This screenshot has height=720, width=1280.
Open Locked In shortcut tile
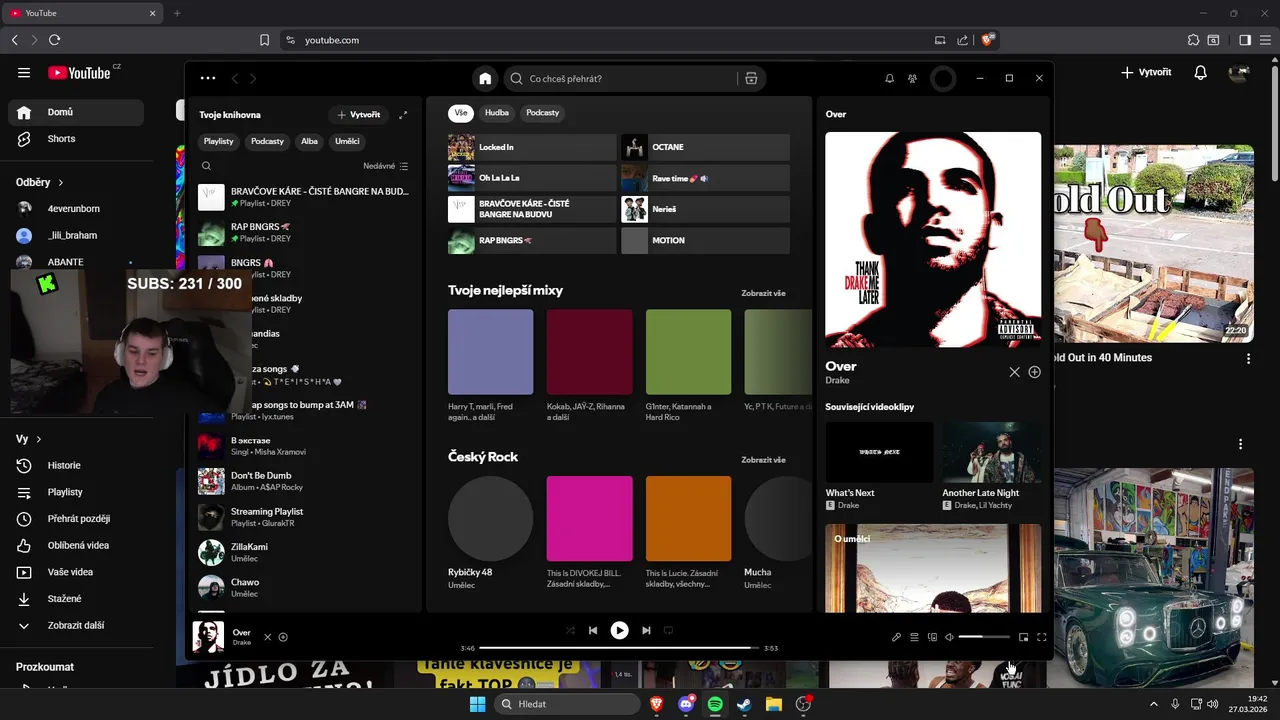532,147
